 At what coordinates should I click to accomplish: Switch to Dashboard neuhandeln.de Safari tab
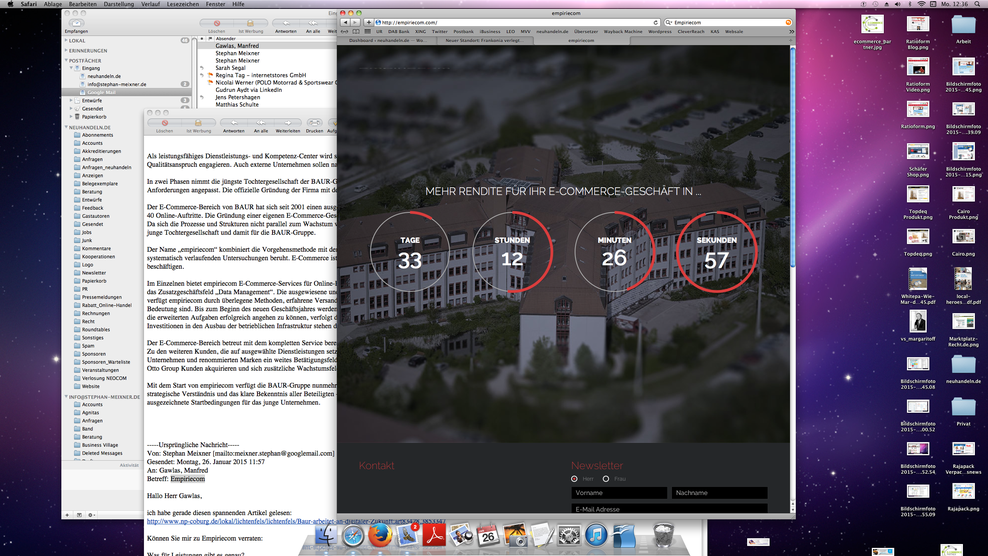point(387,40)
